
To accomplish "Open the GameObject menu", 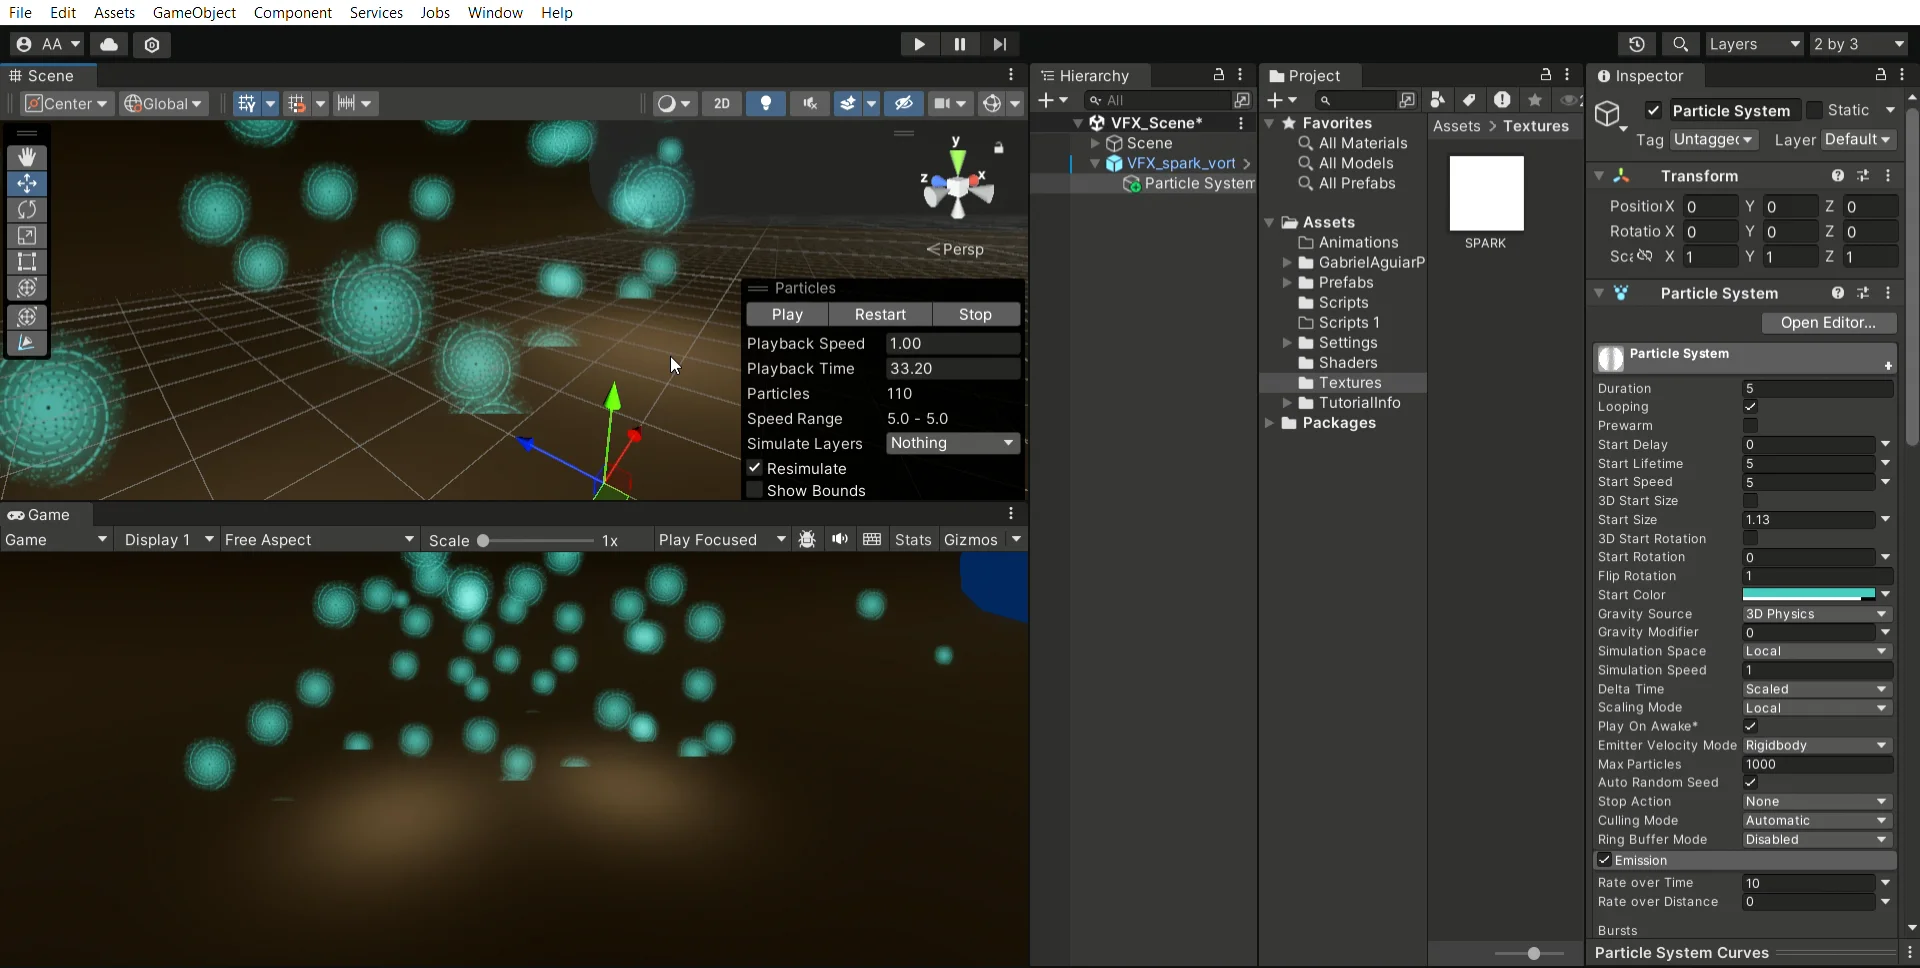I will [x=194, y=12].
